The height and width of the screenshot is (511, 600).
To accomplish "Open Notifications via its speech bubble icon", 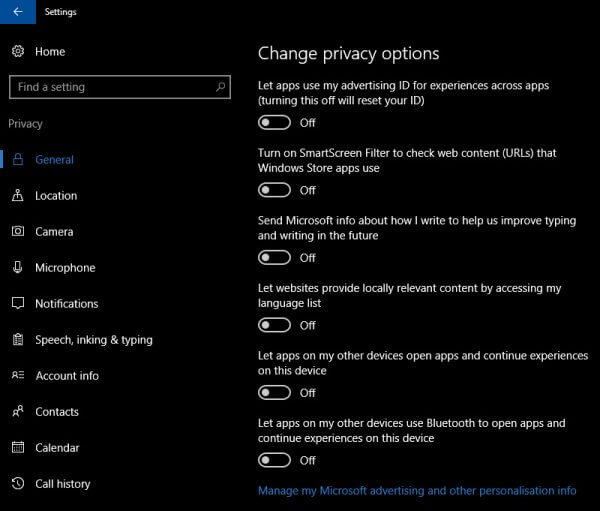I will coord(18,303).
